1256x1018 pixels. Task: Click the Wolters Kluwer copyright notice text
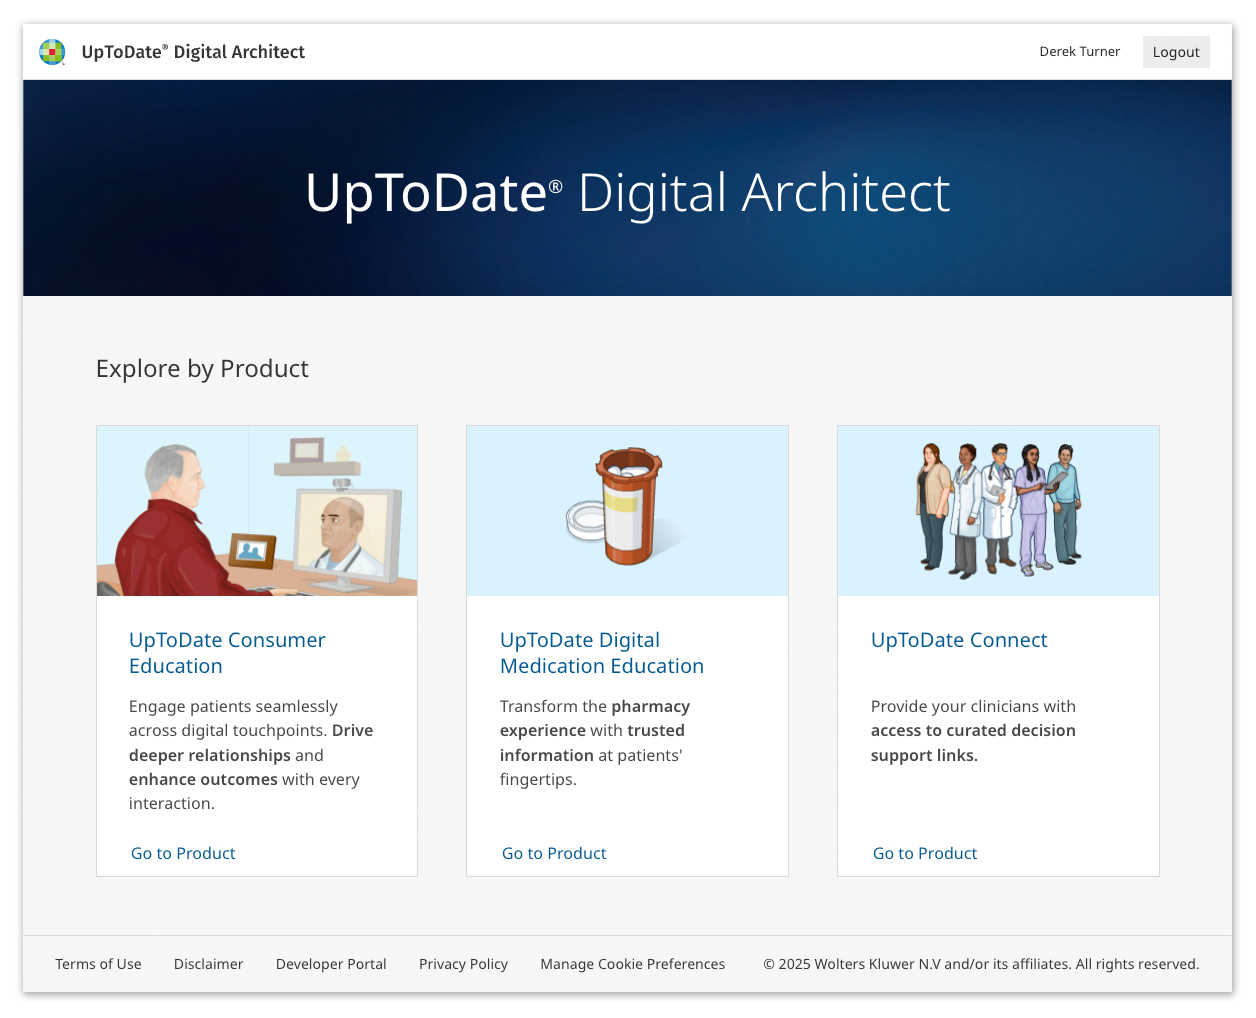point(981,964)
